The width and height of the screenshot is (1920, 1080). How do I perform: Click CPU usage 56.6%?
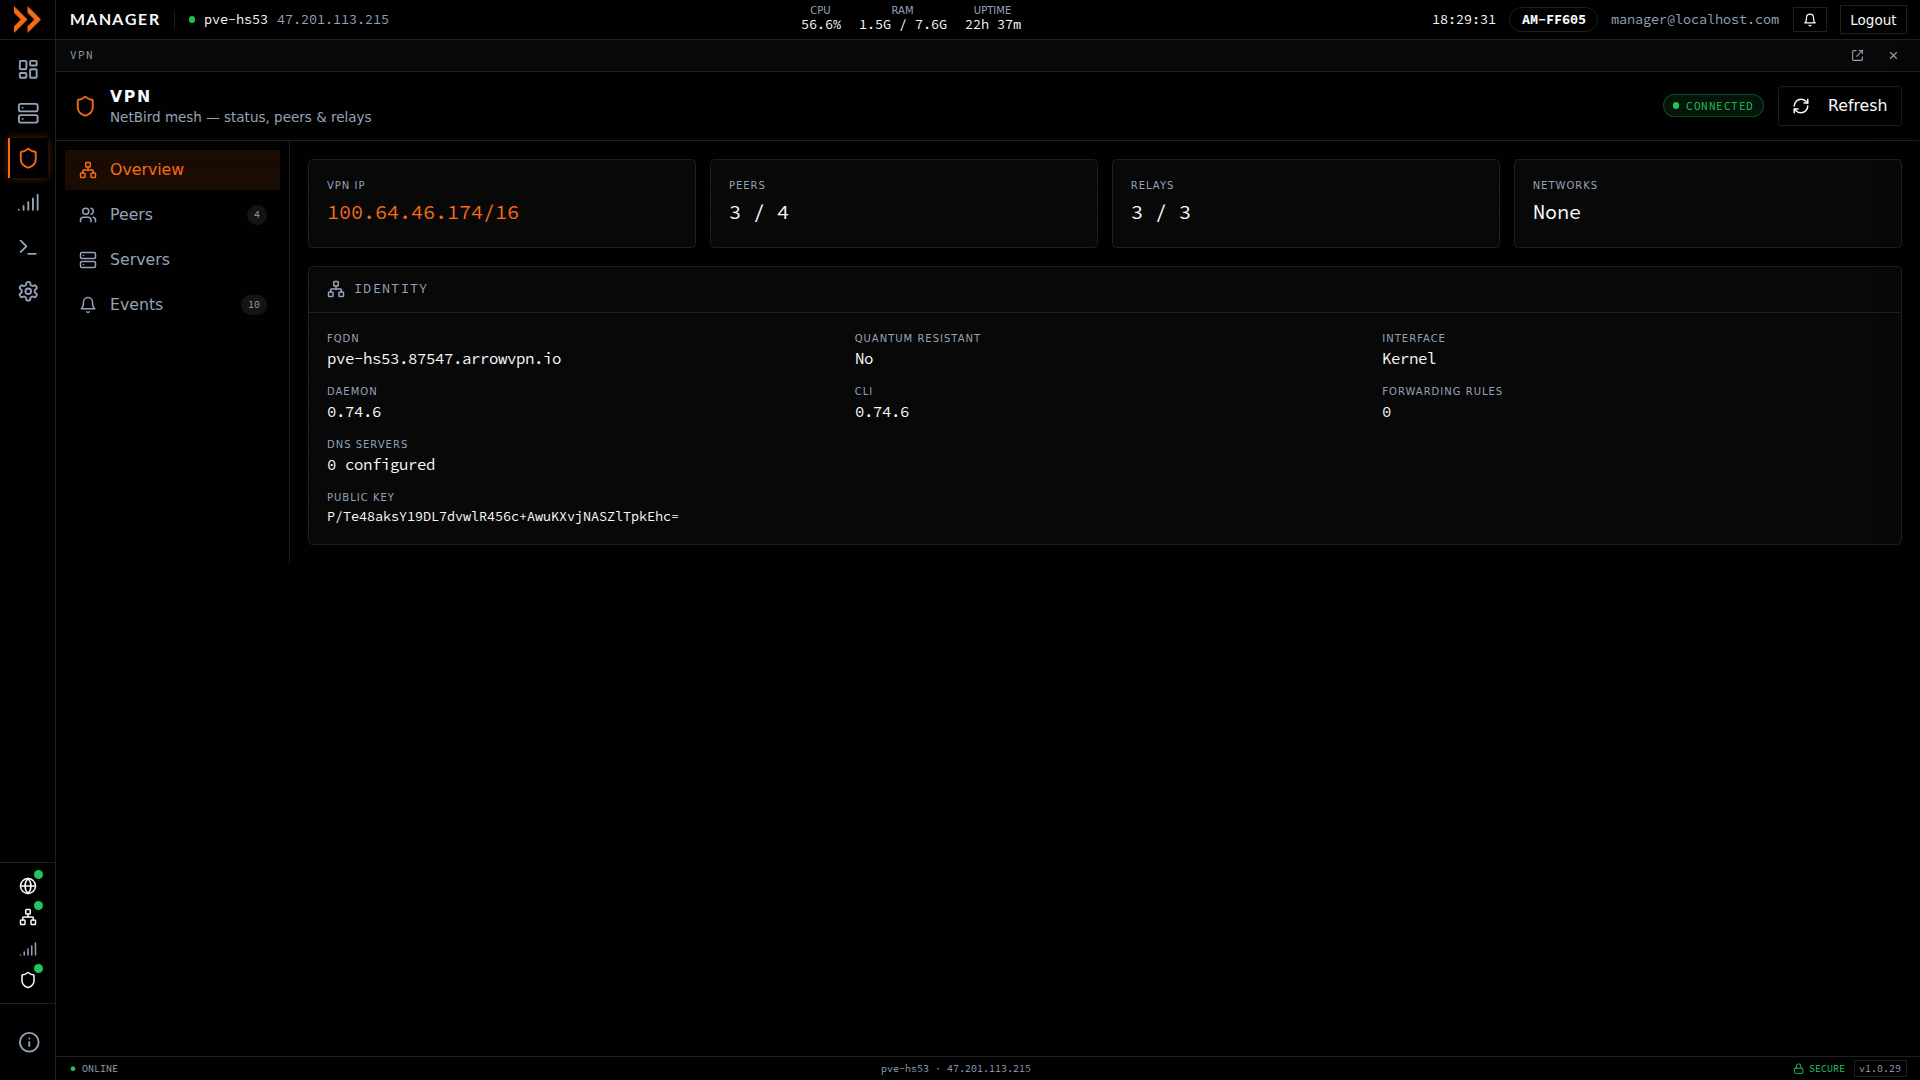click(821, 25)
